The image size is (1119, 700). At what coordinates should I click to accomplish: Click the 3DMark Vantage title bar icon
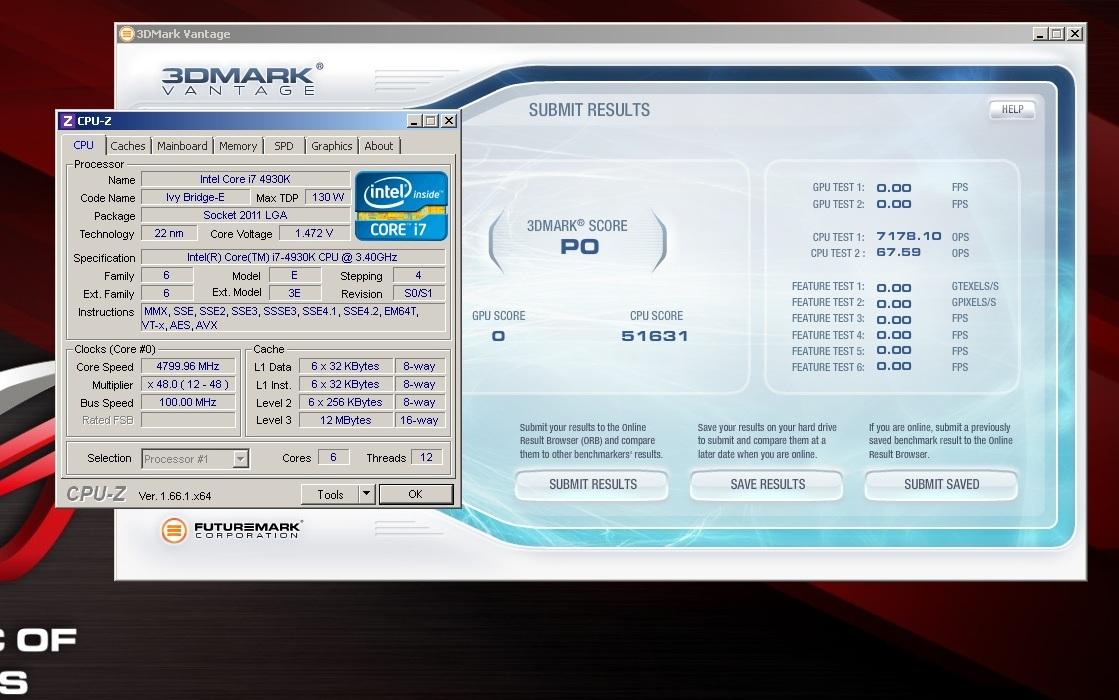click(x=126, y=34)
